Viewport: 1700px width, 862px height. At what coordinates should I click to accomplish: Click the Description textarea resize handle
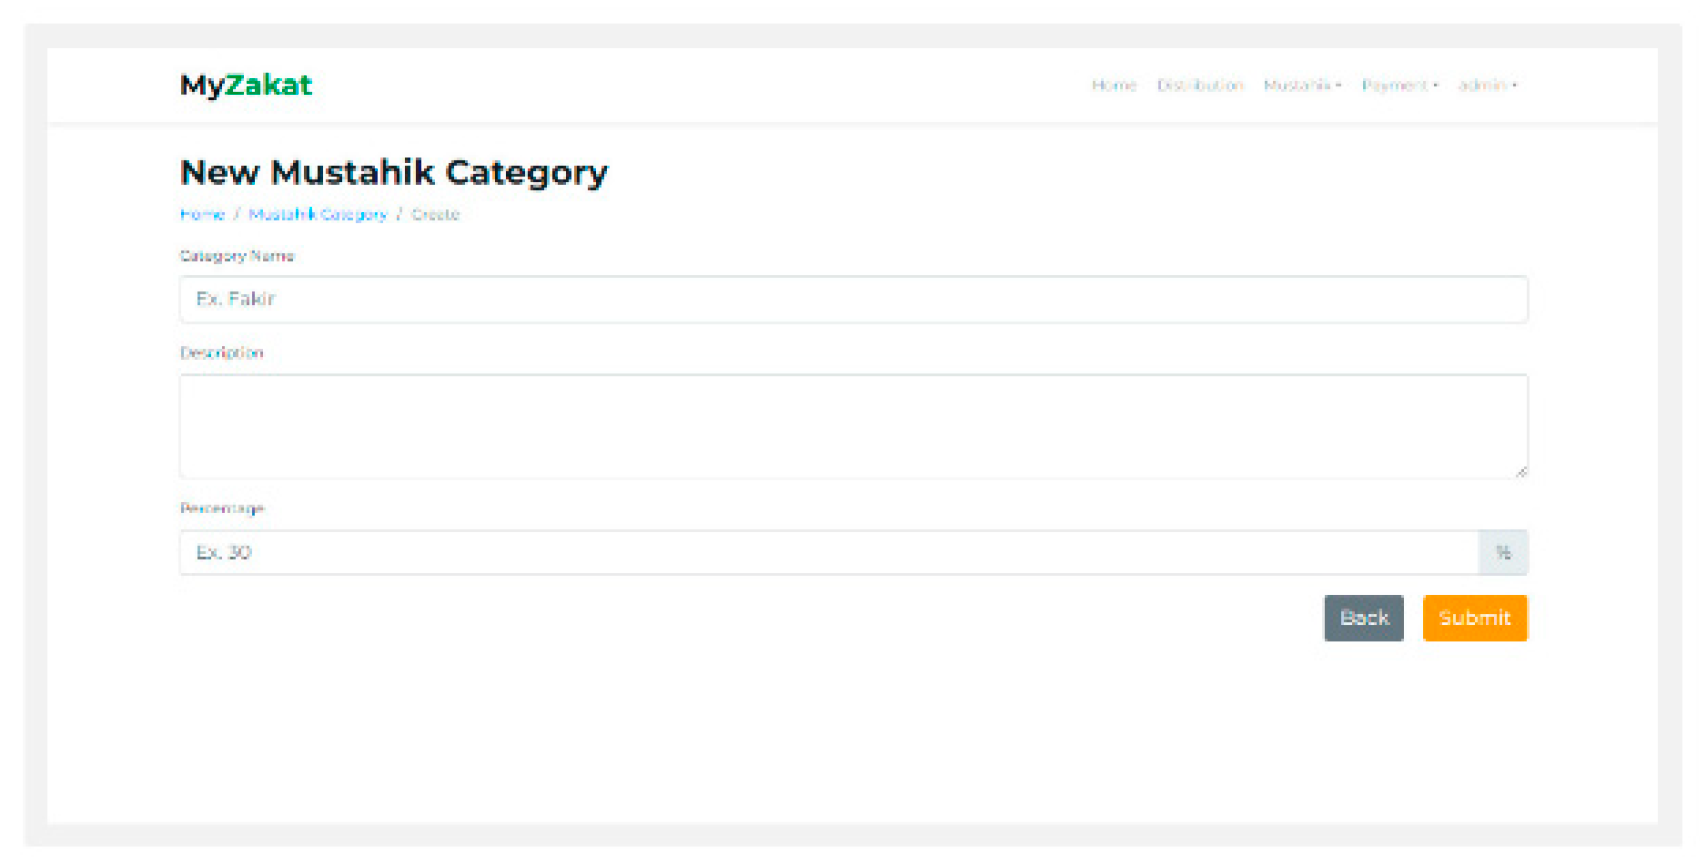[x=1521, y=471]
